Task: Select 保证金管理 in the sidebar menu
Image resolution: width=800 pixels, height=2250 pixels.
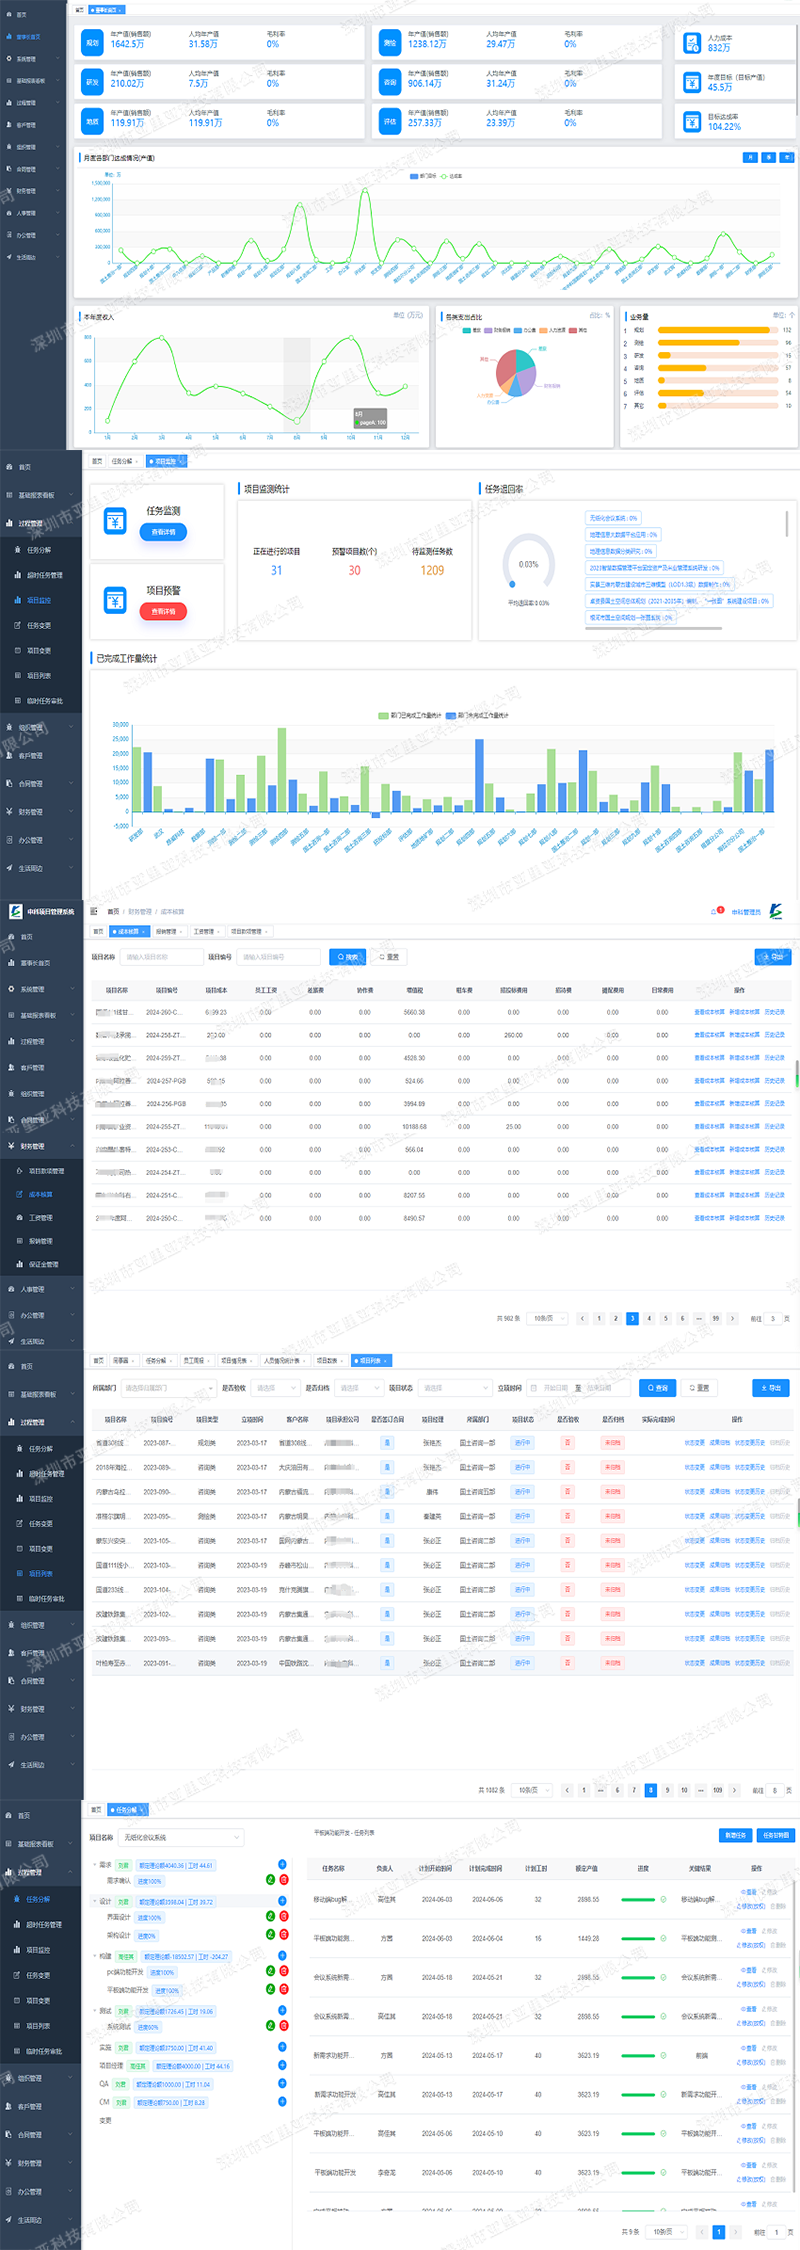Action: pyautogui.click(x=42, y=1264)
